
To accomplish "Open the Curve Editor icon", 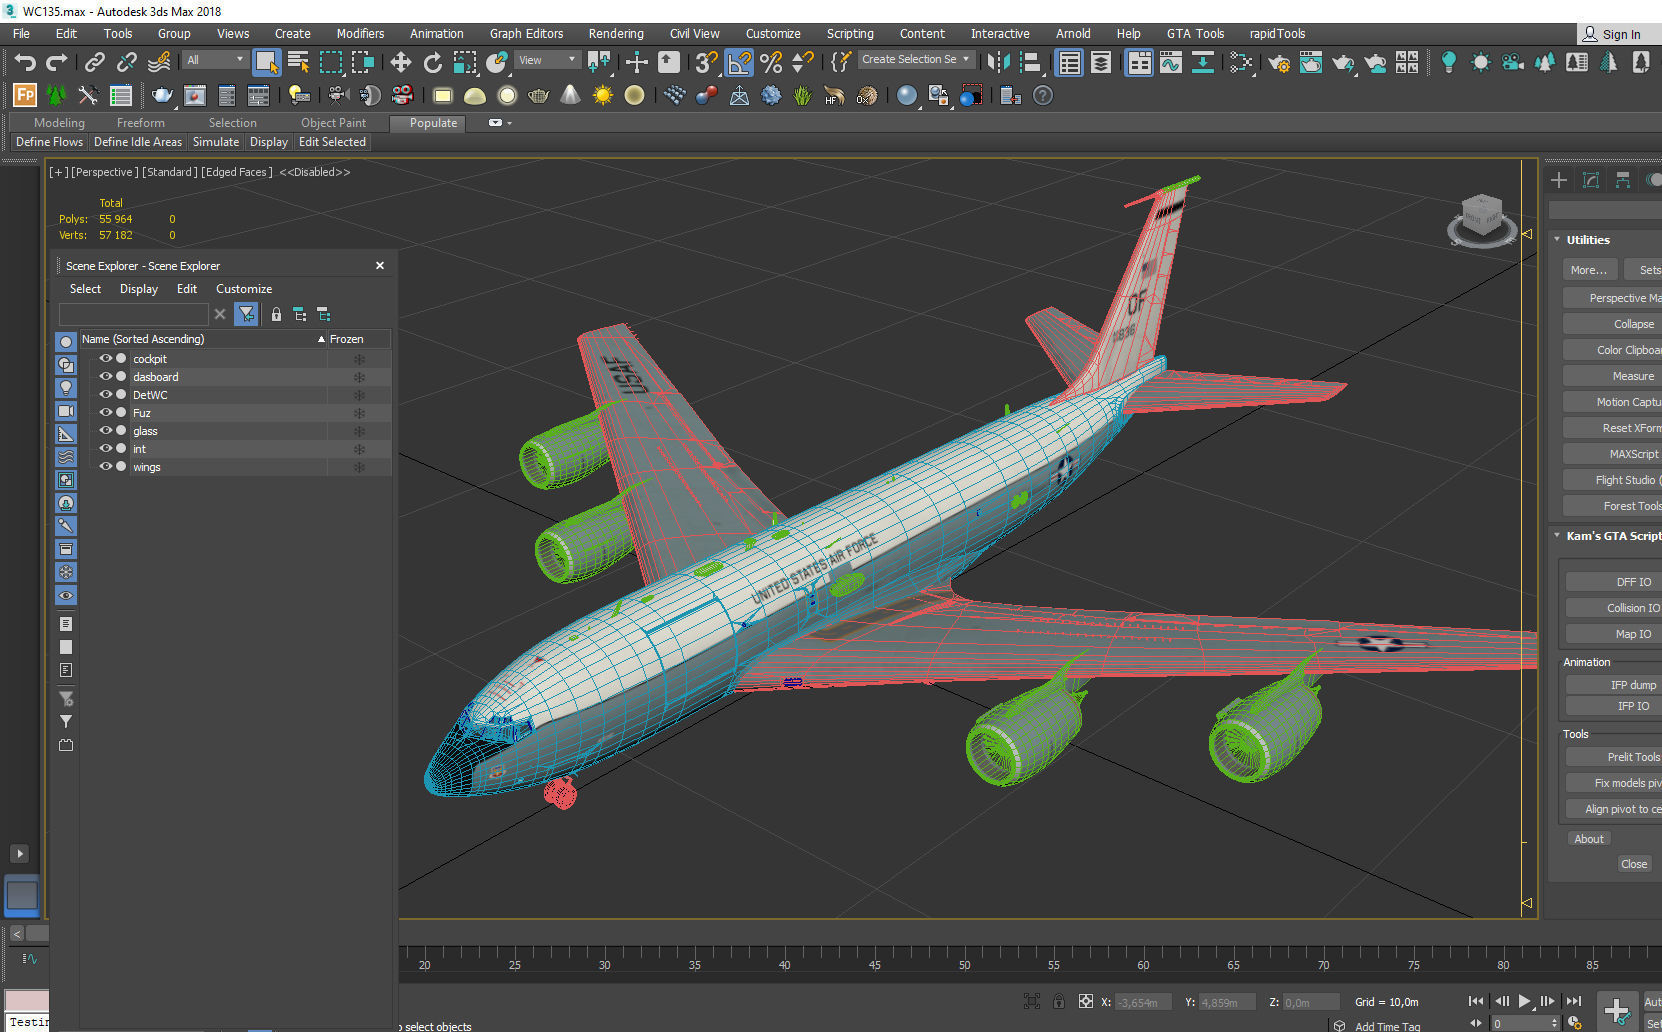I will [1170, 63].
